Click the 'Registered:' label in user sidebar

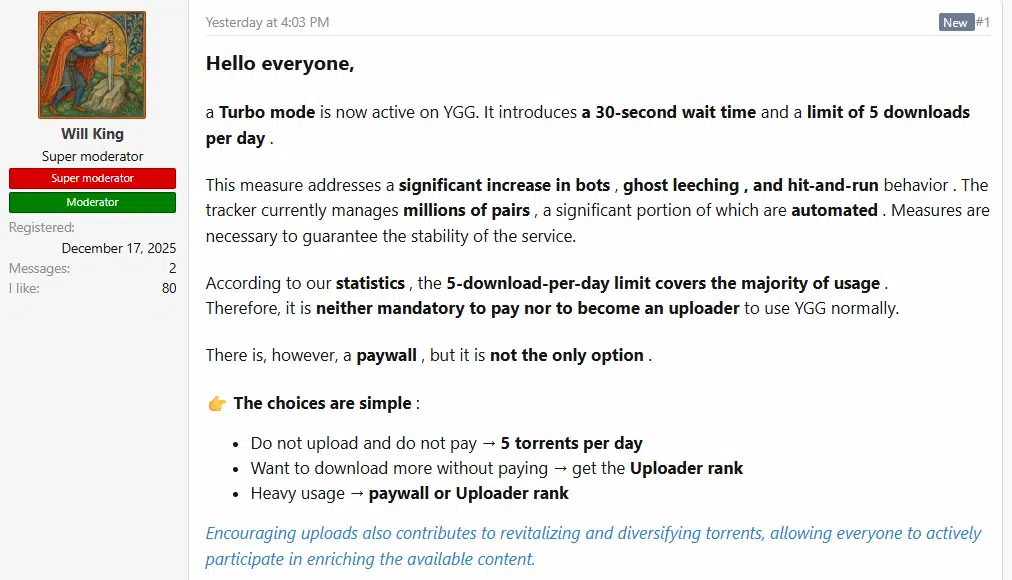(x=42, y=227)
